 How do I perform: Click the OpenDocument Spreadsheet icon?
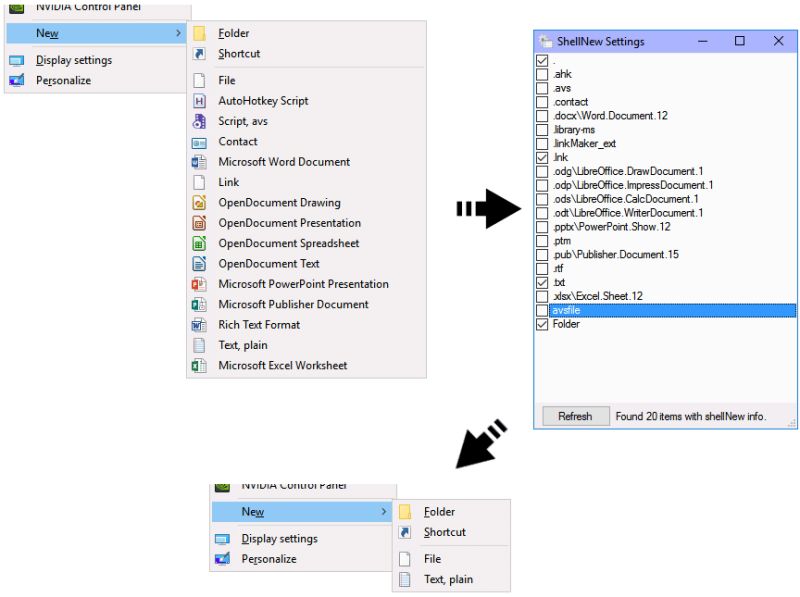pyautogui.click(x=199, y=243)
